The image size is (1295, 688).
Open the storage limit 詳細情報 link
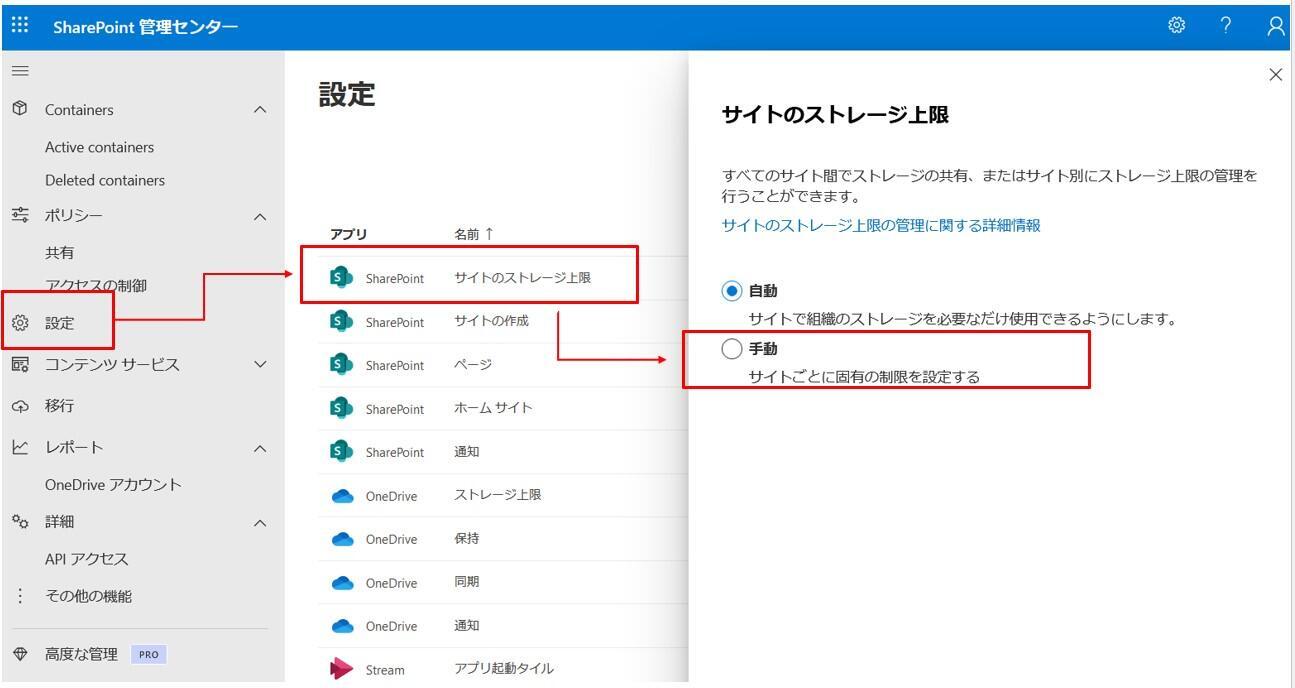pos(881,225)
